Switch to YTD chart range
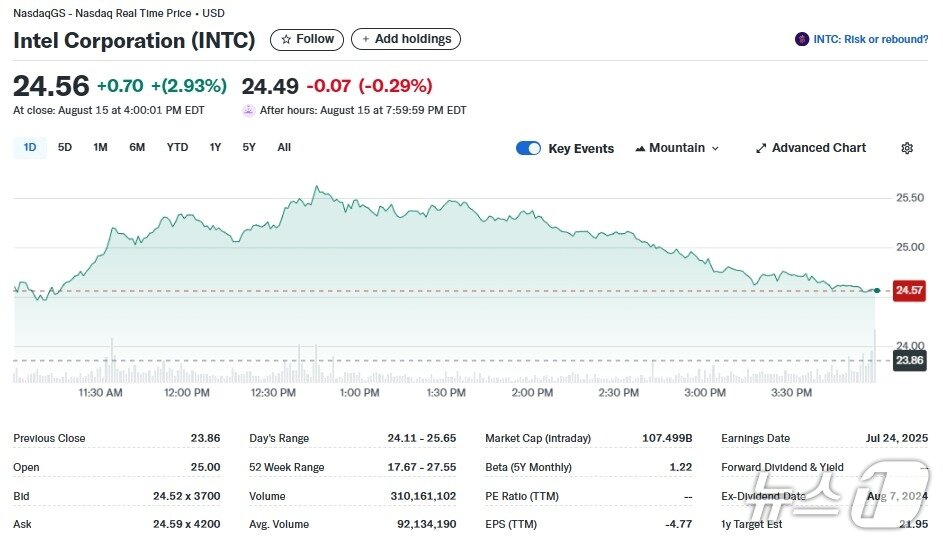This screenshot has width=943, height=542. pyautogui.click(x=177, y=147)
